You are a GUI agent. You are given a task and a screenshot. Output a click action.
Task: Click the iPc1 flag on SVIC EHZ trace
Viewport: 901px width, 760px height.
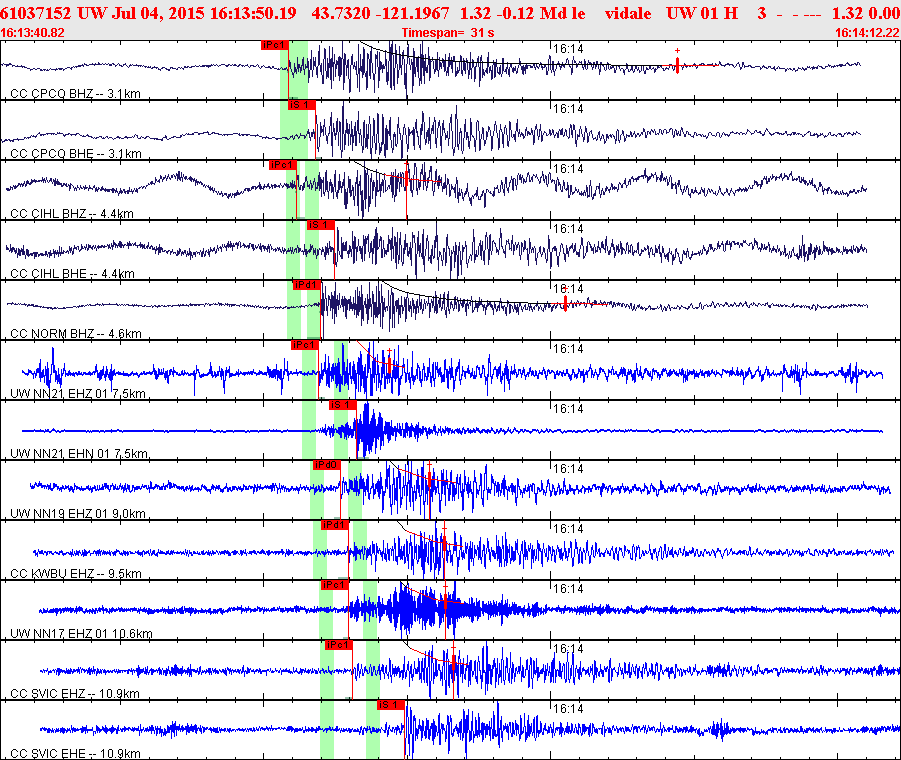(338, 645)
